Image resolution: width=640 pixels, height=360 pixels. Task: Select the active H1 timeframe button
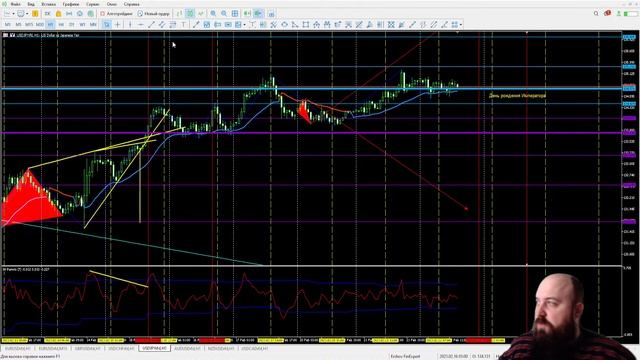(50, 25)
